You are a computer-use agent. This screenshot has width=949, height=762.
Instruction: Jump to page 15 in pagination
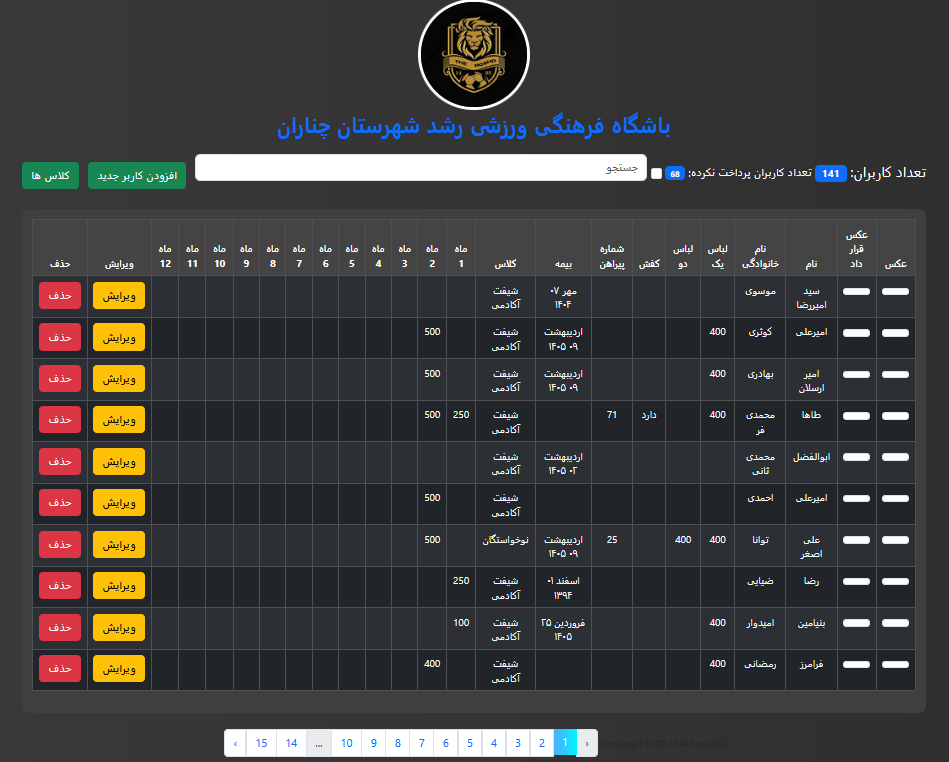(x=261, y=743)
